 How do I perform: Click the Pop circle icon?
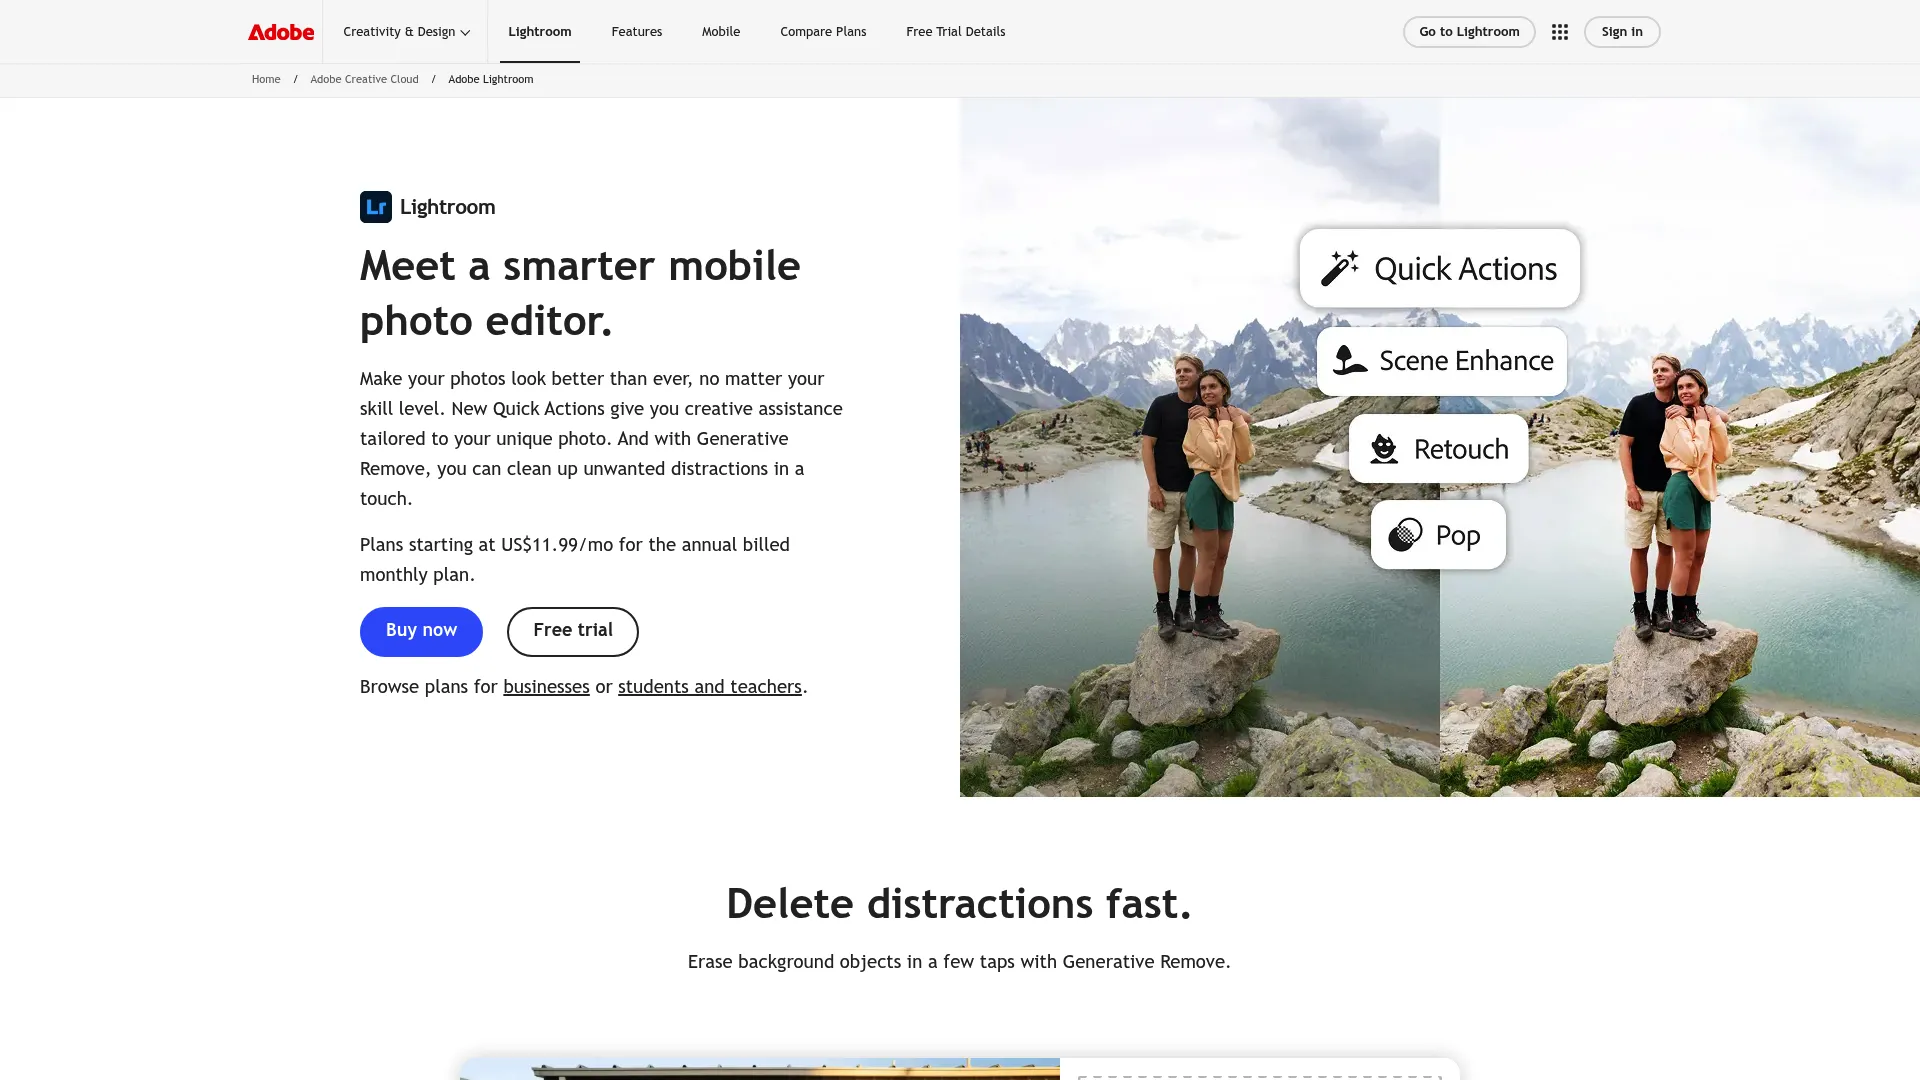(x=1405, y=535)
